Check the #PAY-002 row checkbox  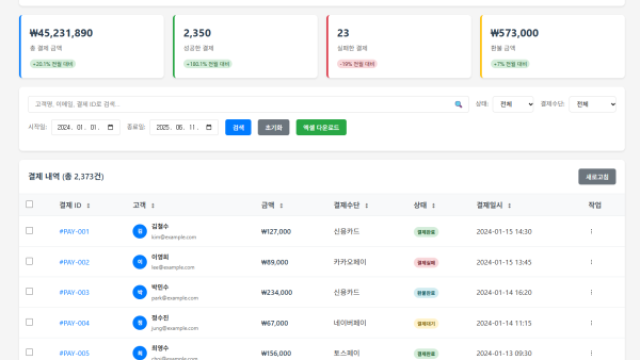pyautogui.click(x=29, y=261)
